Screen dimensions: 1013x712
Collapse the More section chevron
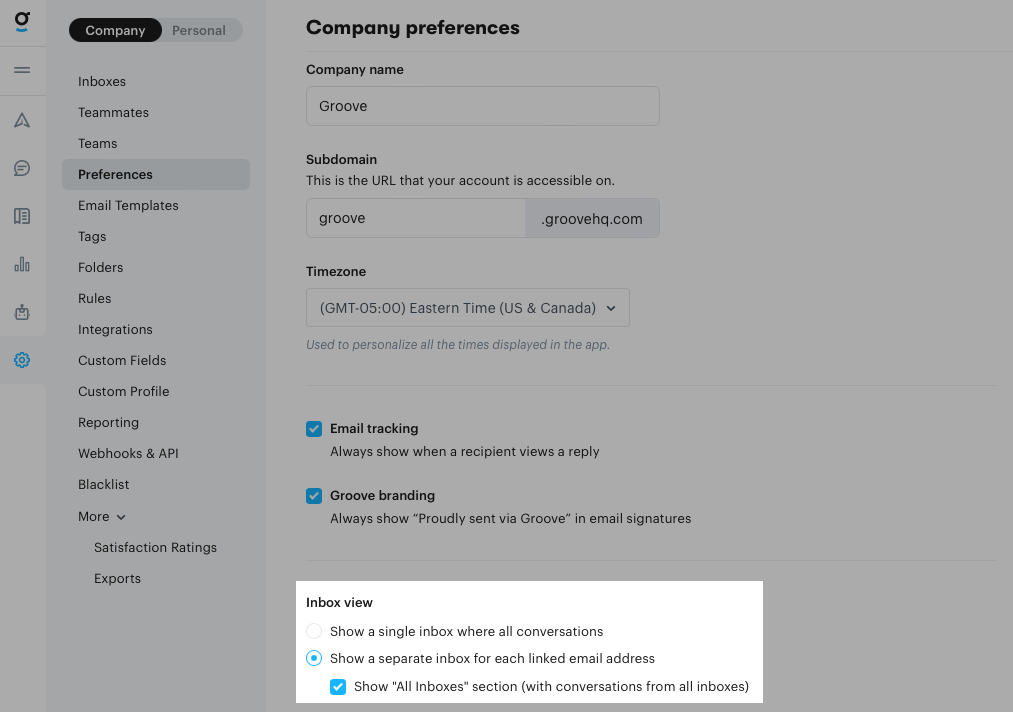[121, 517]
